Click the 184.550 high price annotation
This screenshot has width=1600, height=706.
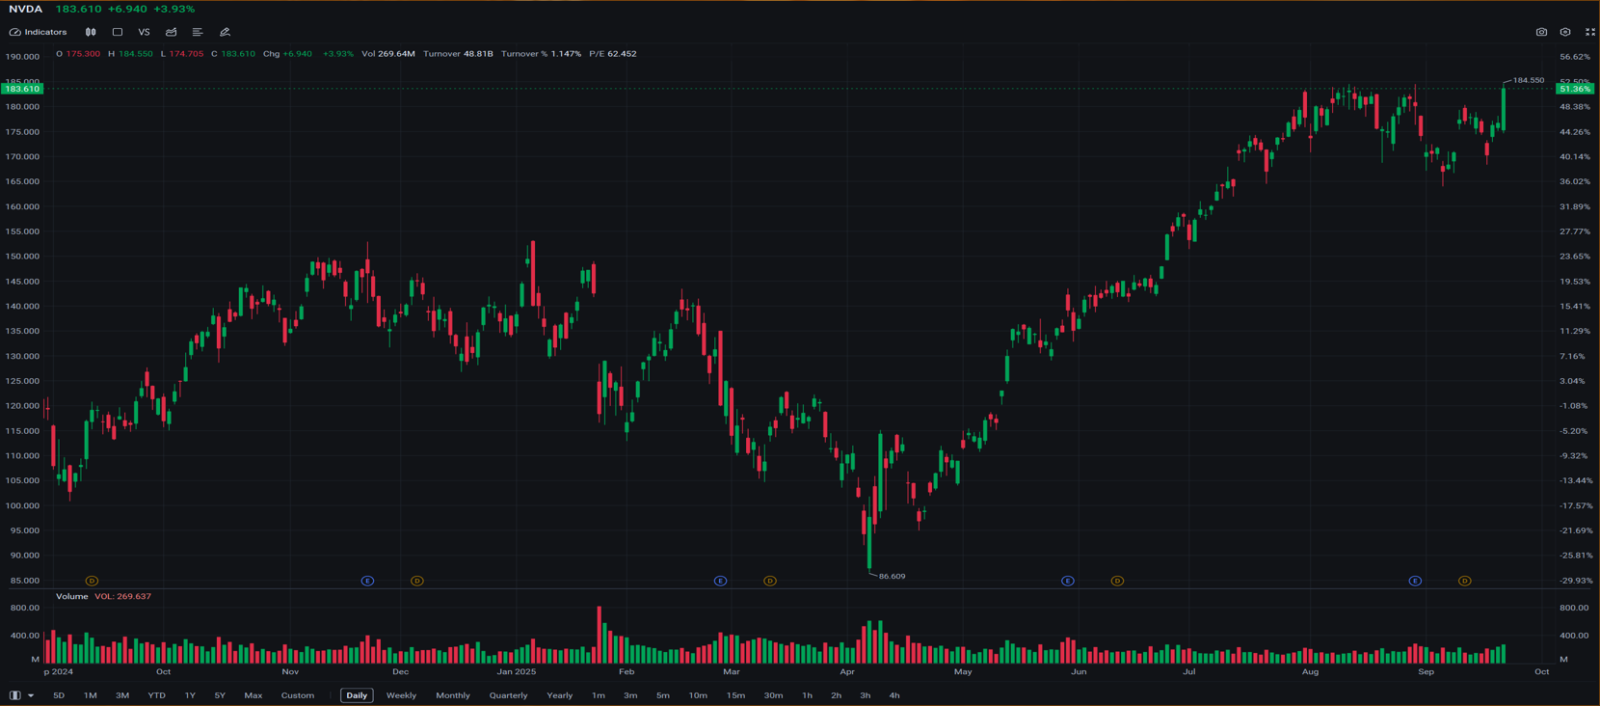pos(1528,80)
